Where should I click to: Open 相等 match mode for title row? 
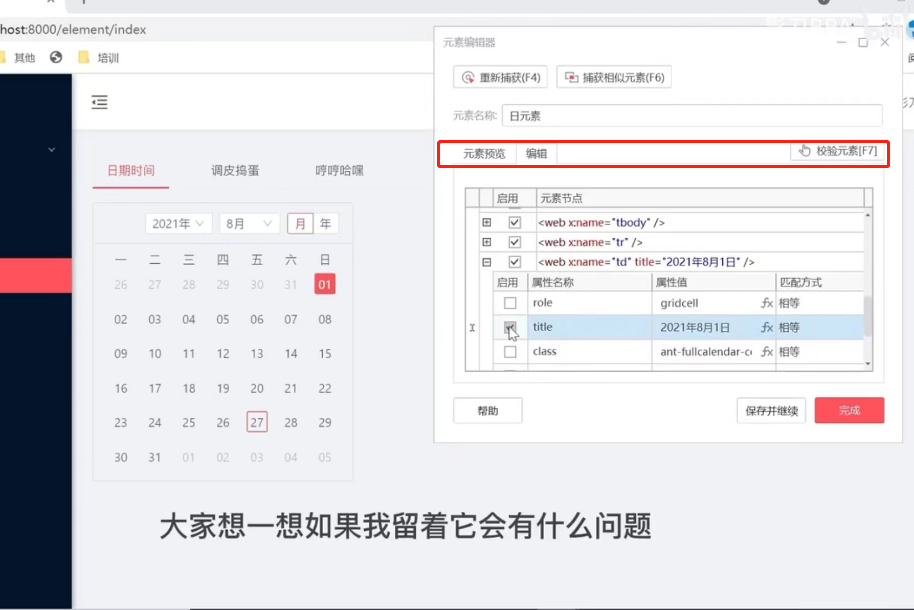coord(819,327)
